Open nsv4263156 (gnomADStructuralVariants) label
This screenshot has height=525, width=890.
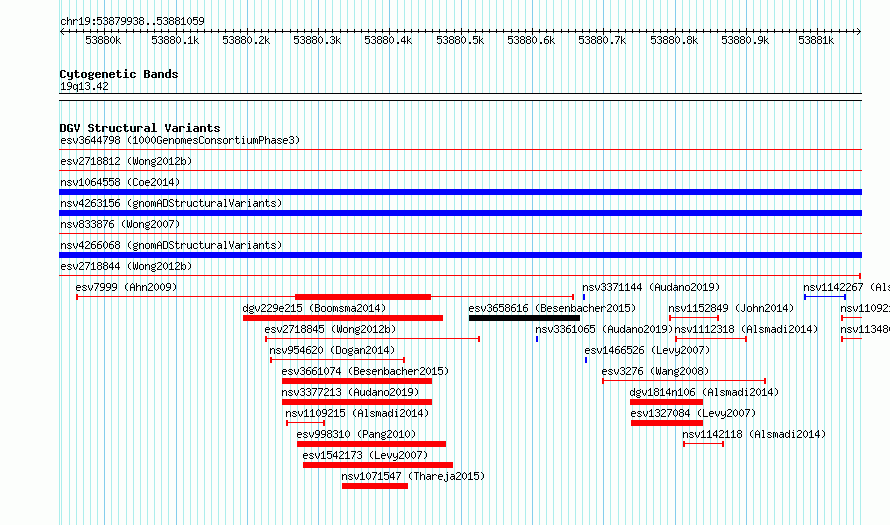pyautogui.click(x=171, y=203)
